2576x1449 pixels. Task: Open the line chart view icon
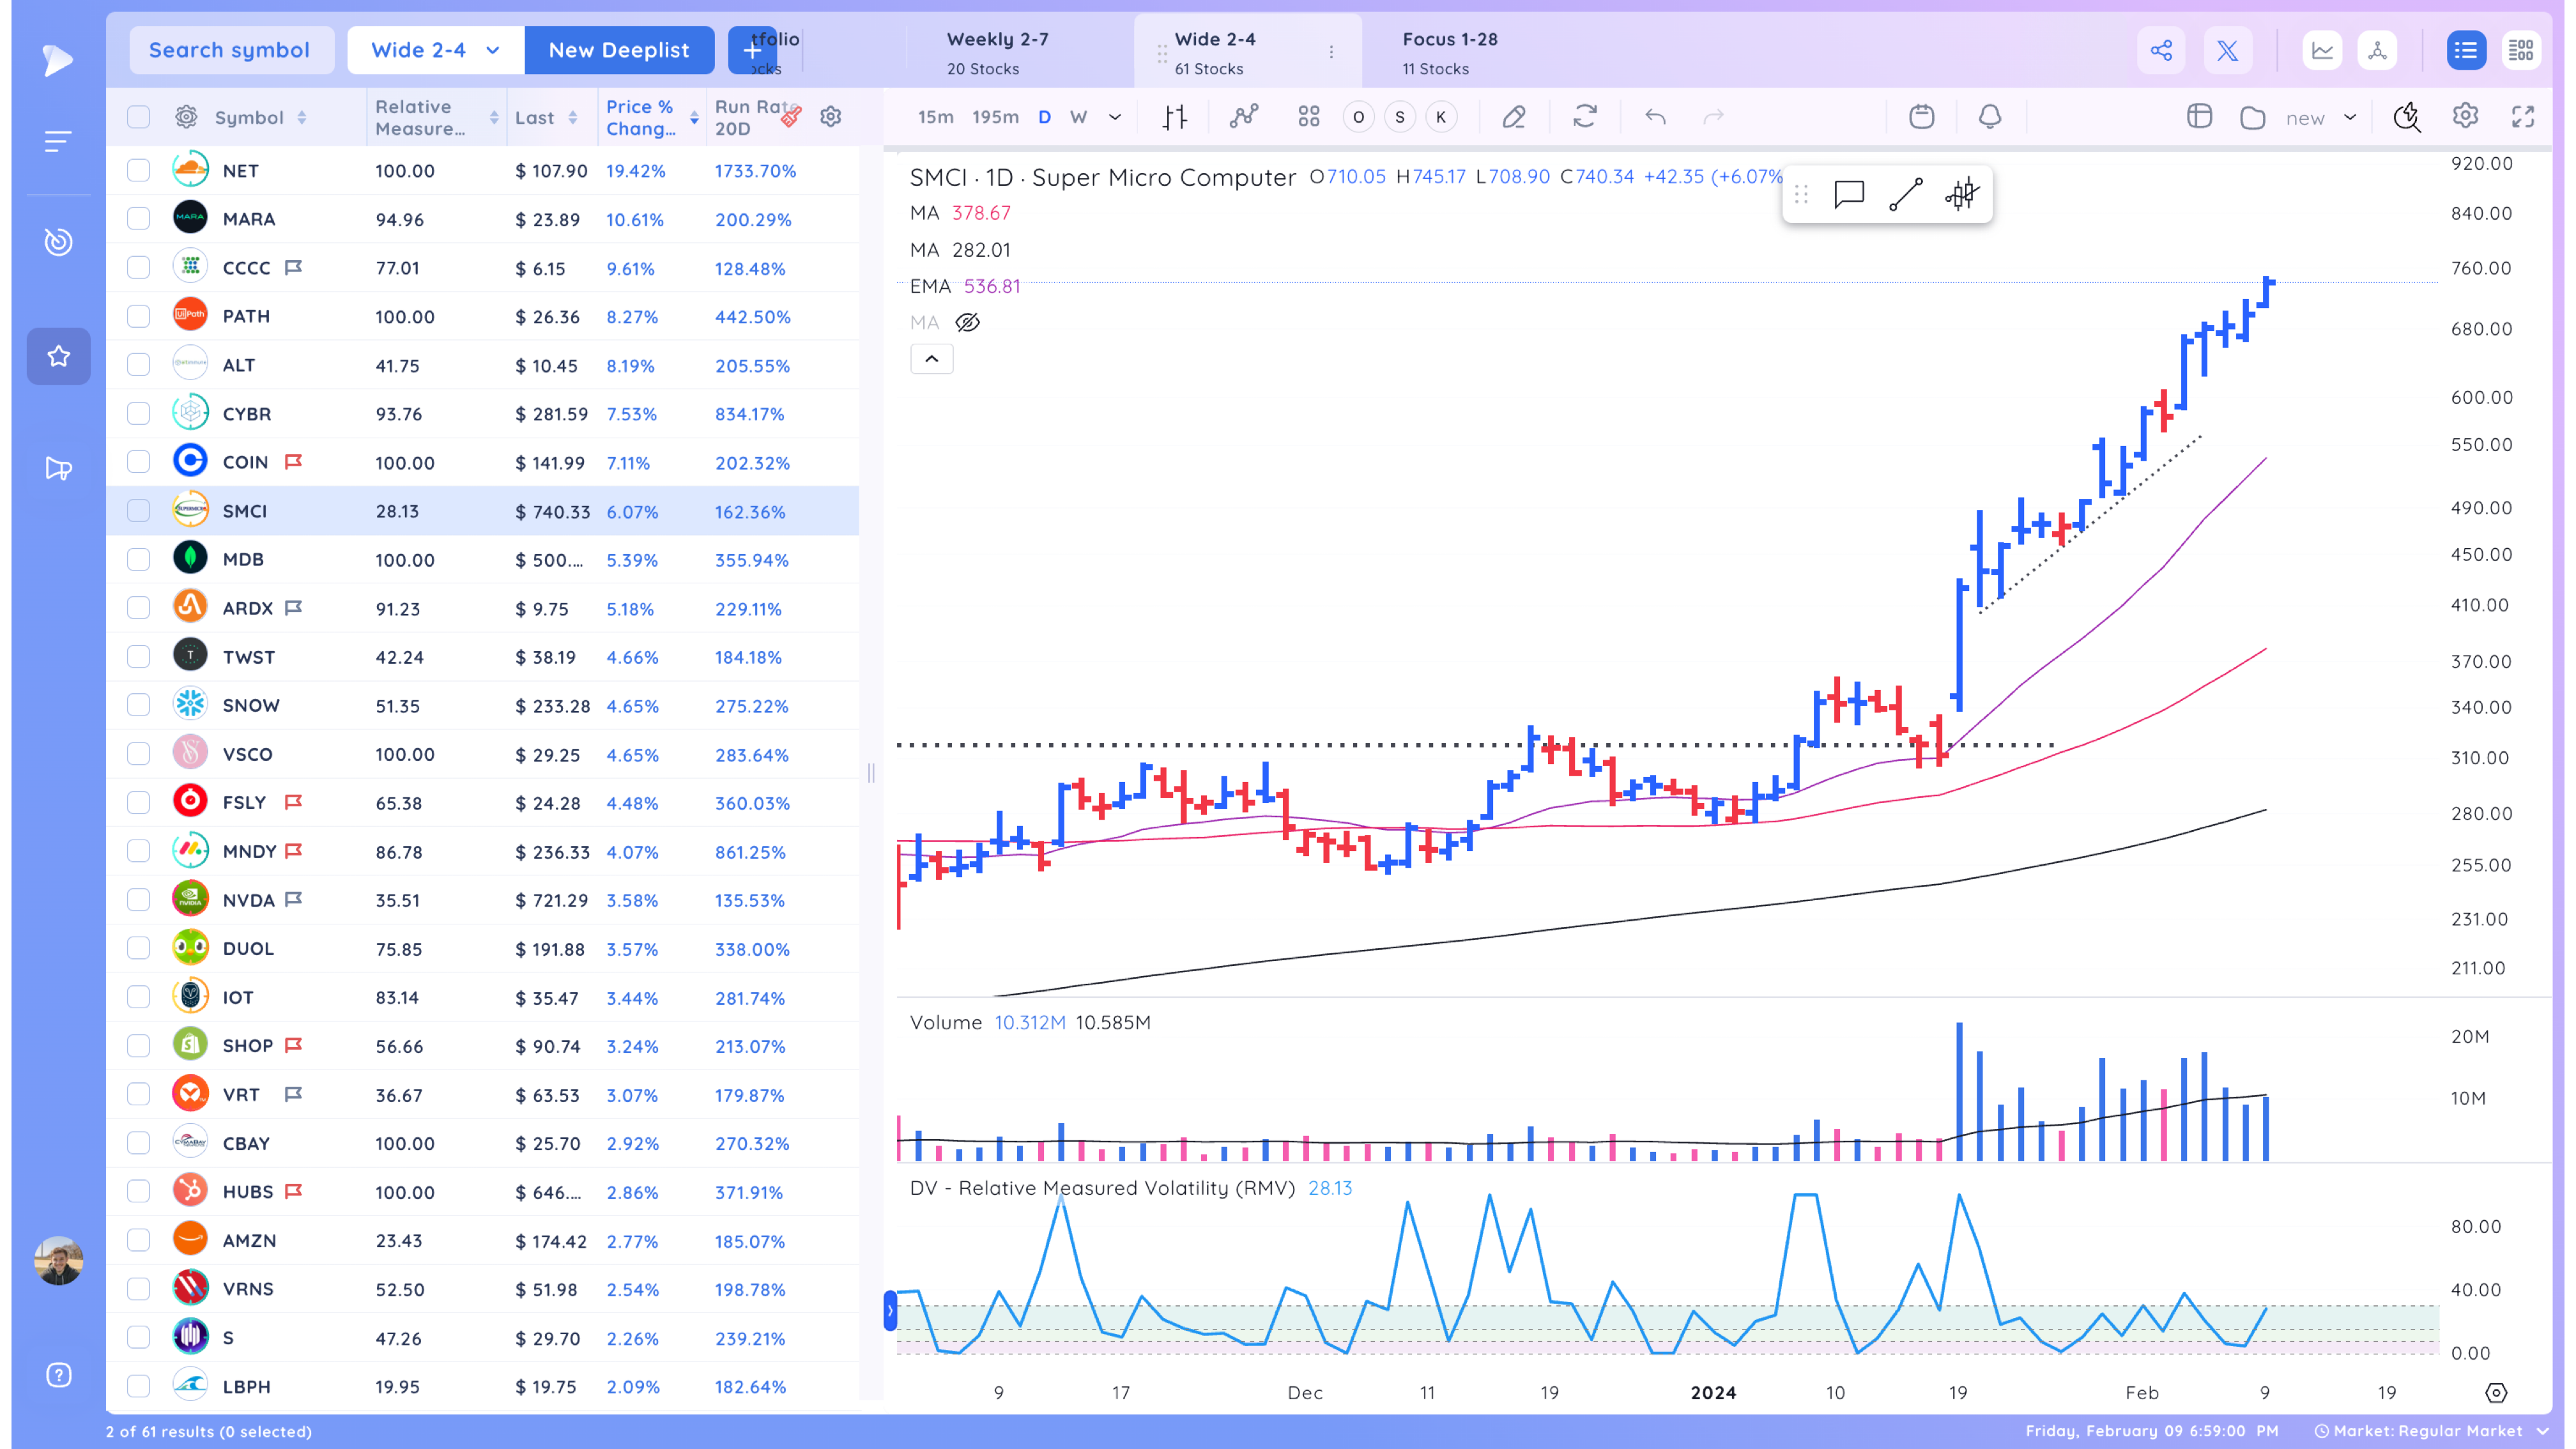click(2322, 50)
